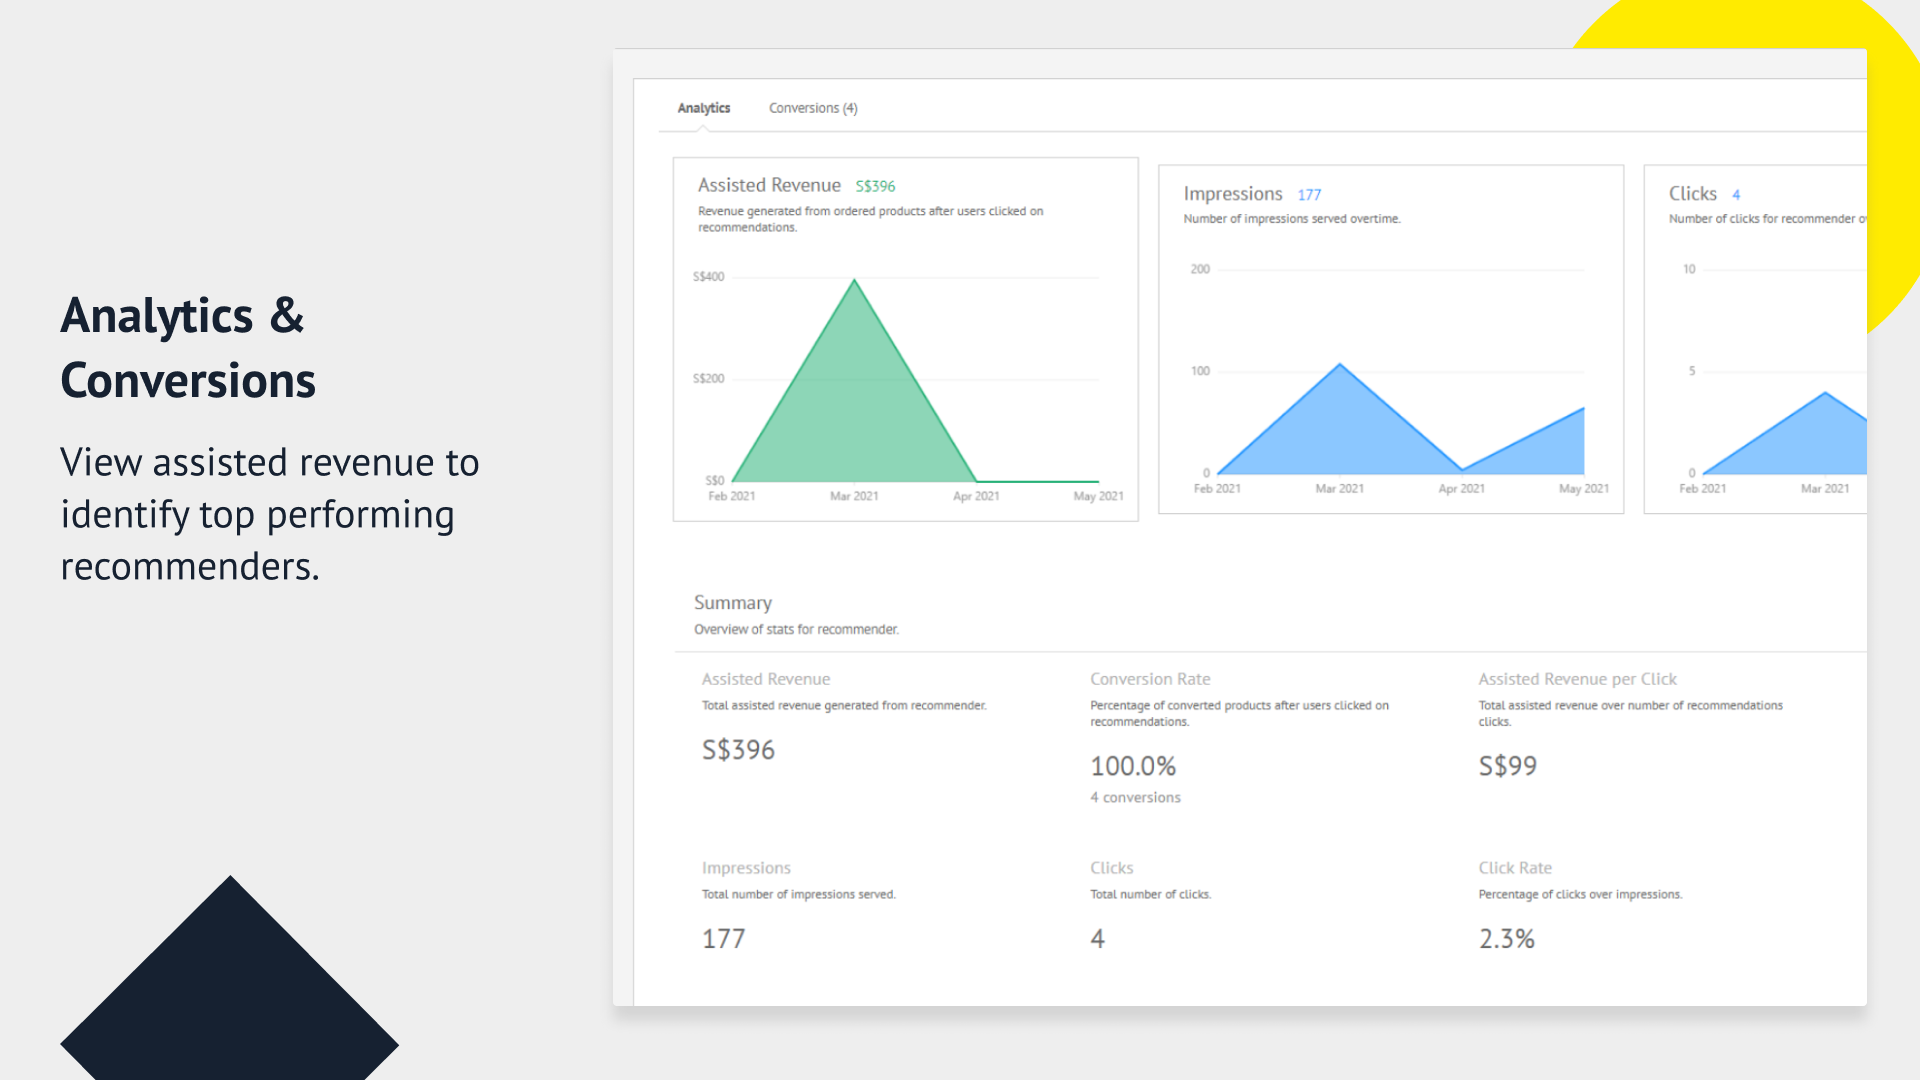The height and width of the screenshot is (1080, 1920).
Task: Click the 177 total impressions summary value
Action: point(723,939)
